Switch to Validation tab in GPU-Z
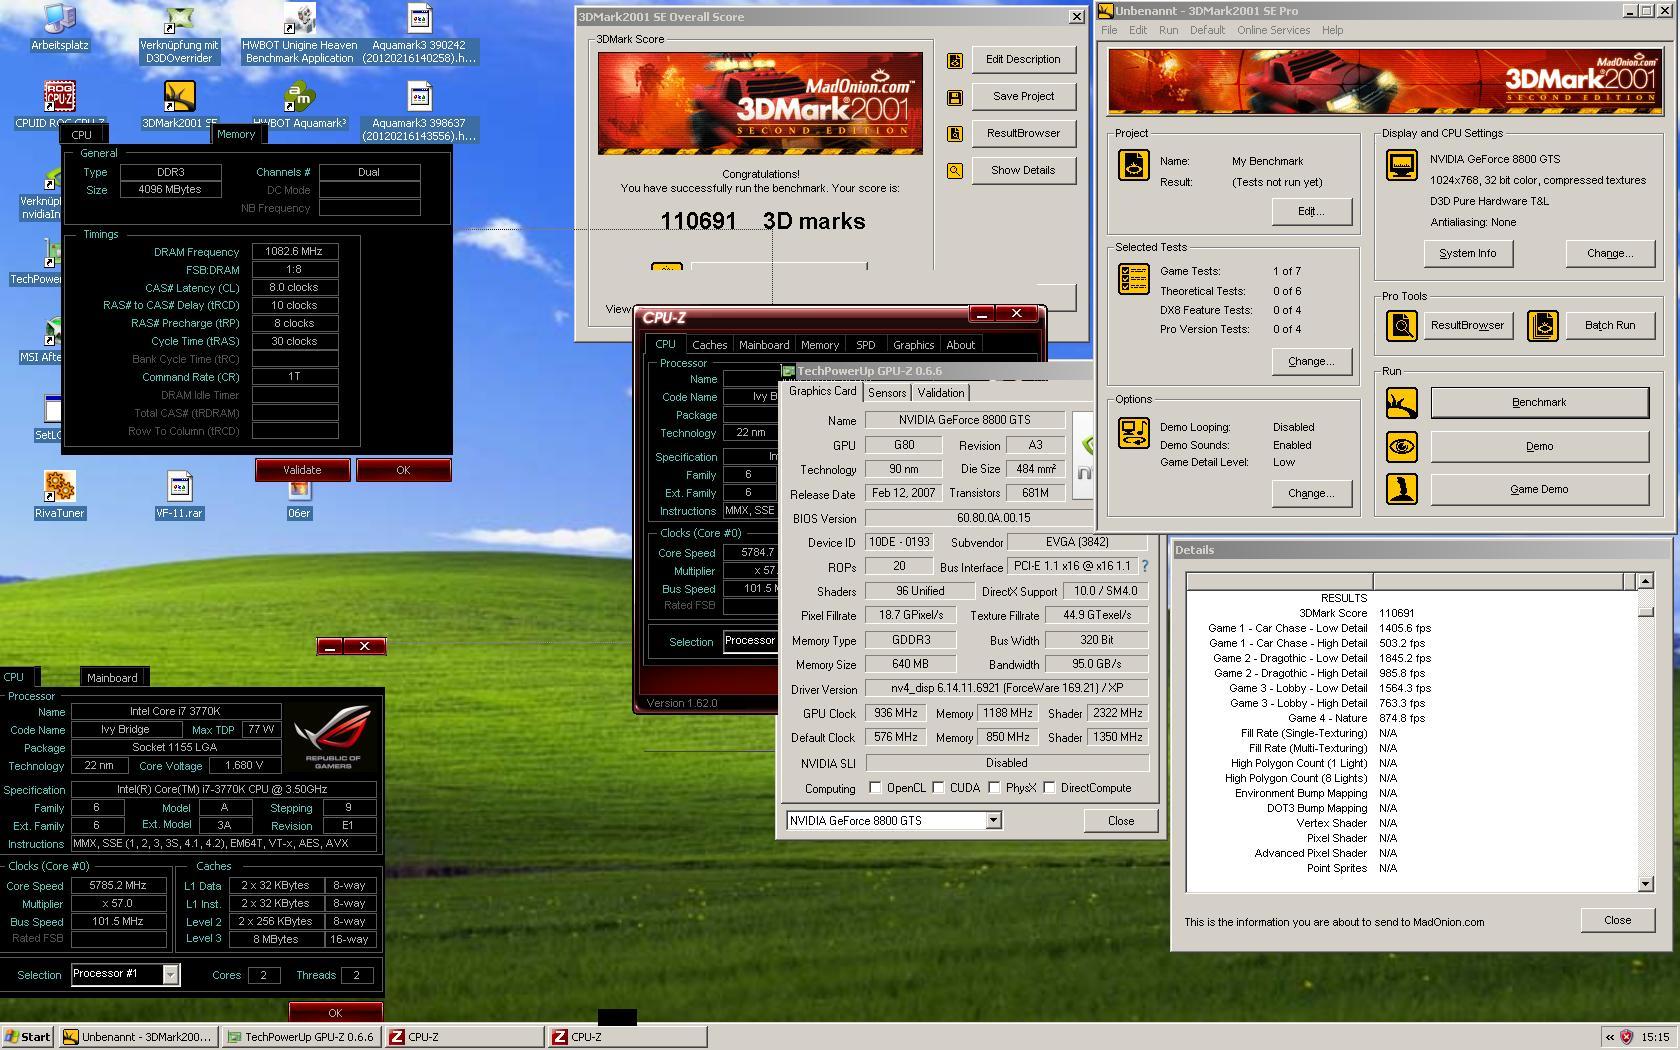1680x1050 pixels. (941, 393)
